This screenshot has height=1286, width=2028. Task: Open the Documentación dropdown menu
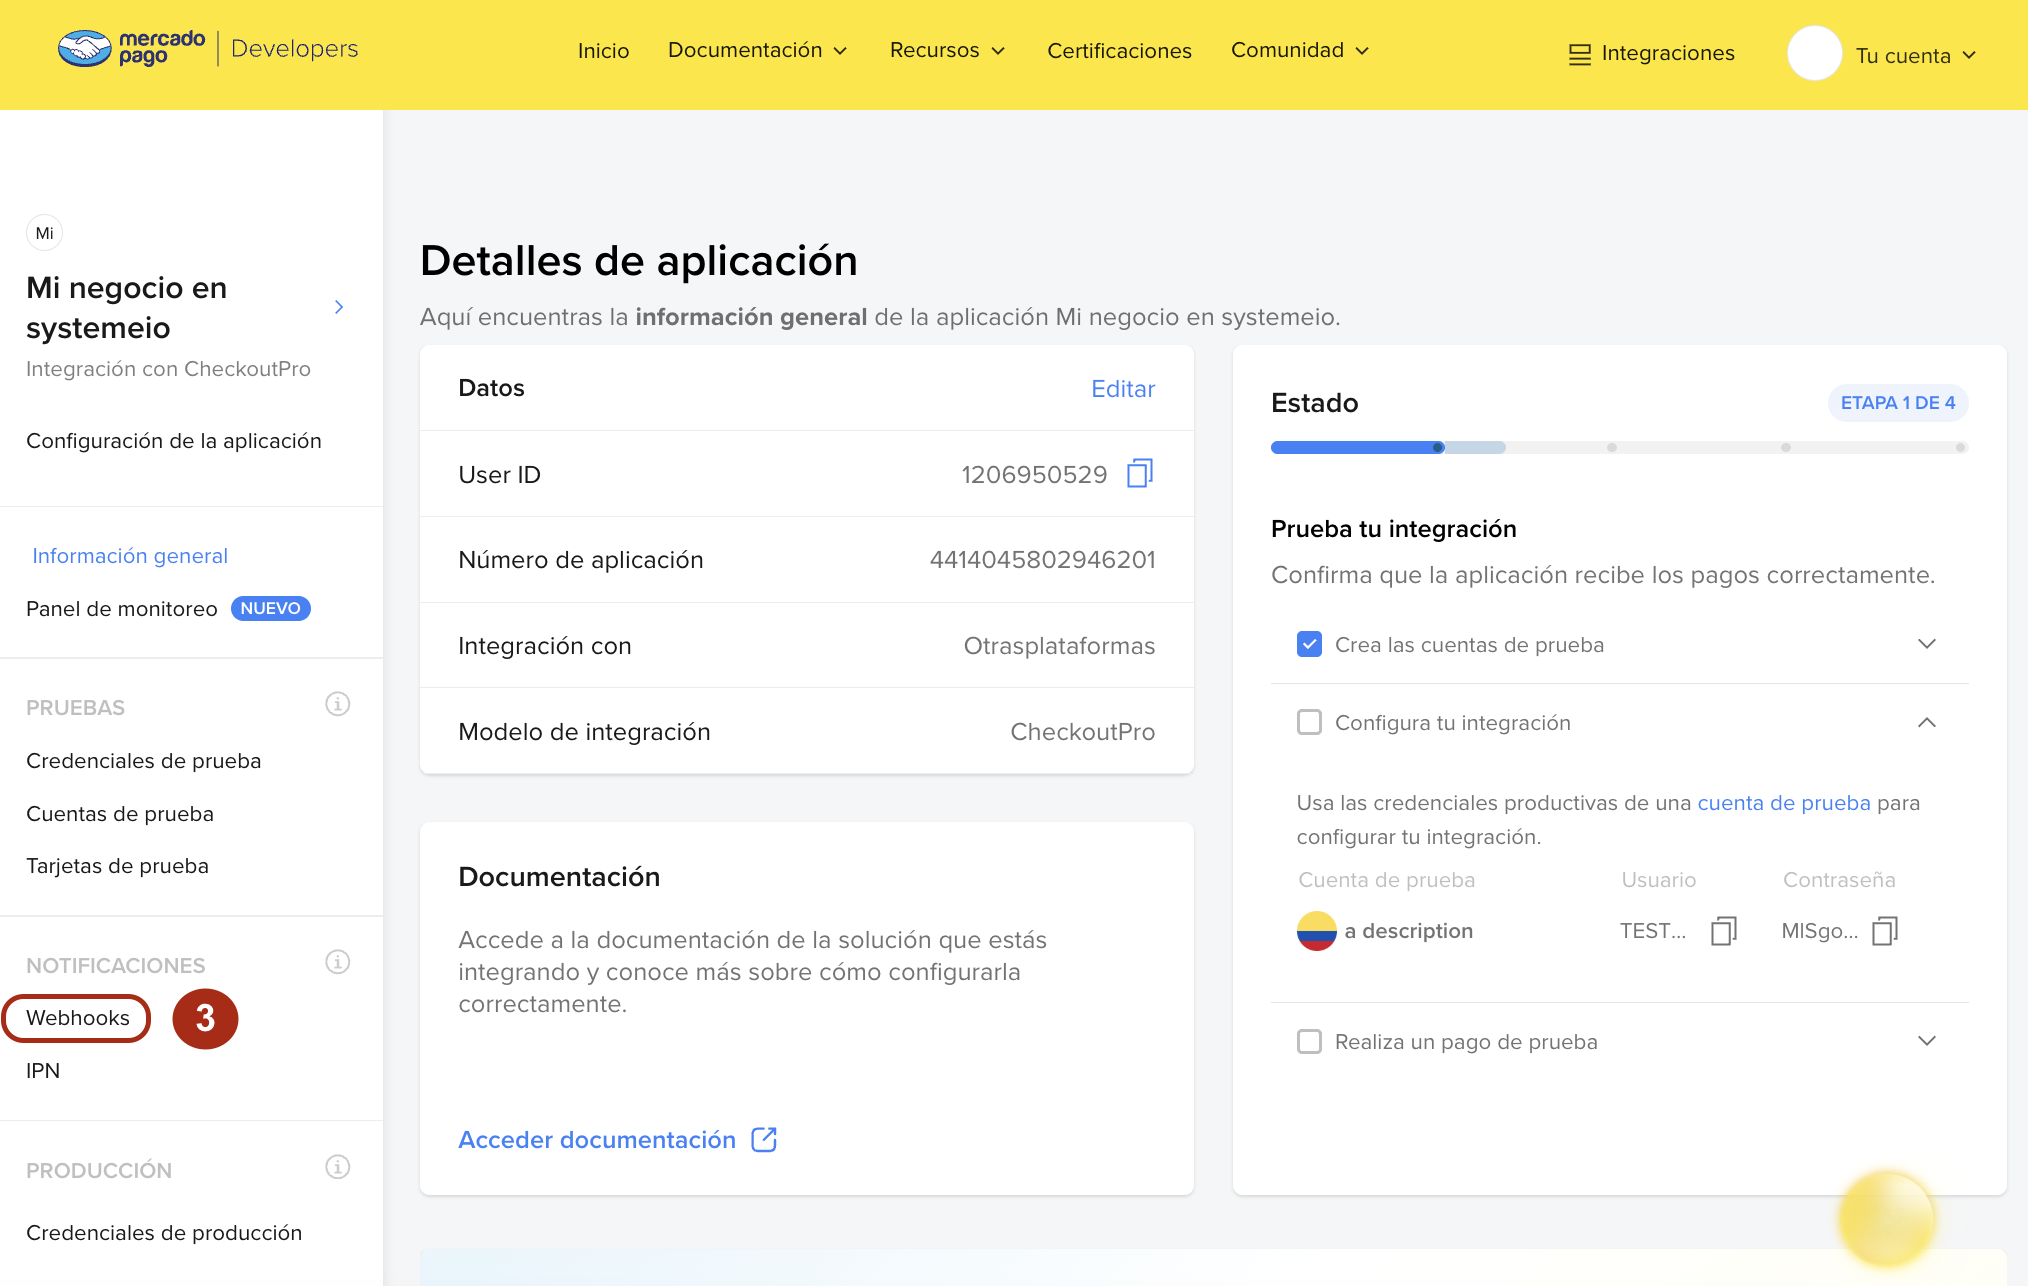[758, 50]
